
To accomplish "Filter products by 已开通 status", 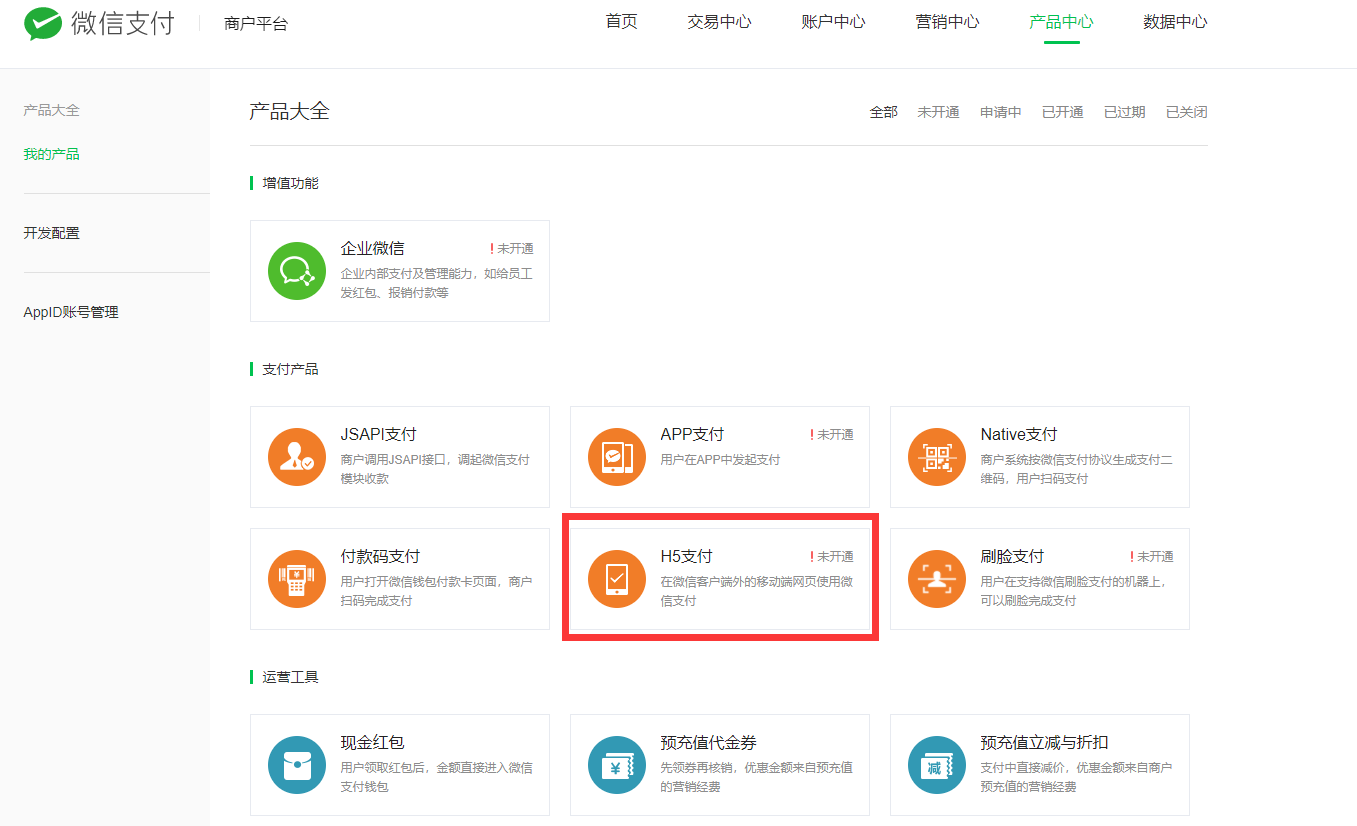I will [1063, 112].
